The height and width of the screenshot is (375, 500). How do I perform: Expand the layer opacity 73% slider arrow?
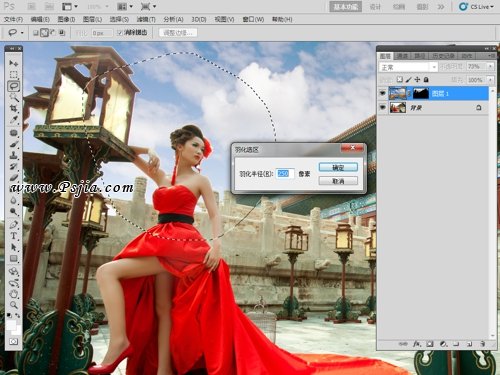tap(490, 67)
